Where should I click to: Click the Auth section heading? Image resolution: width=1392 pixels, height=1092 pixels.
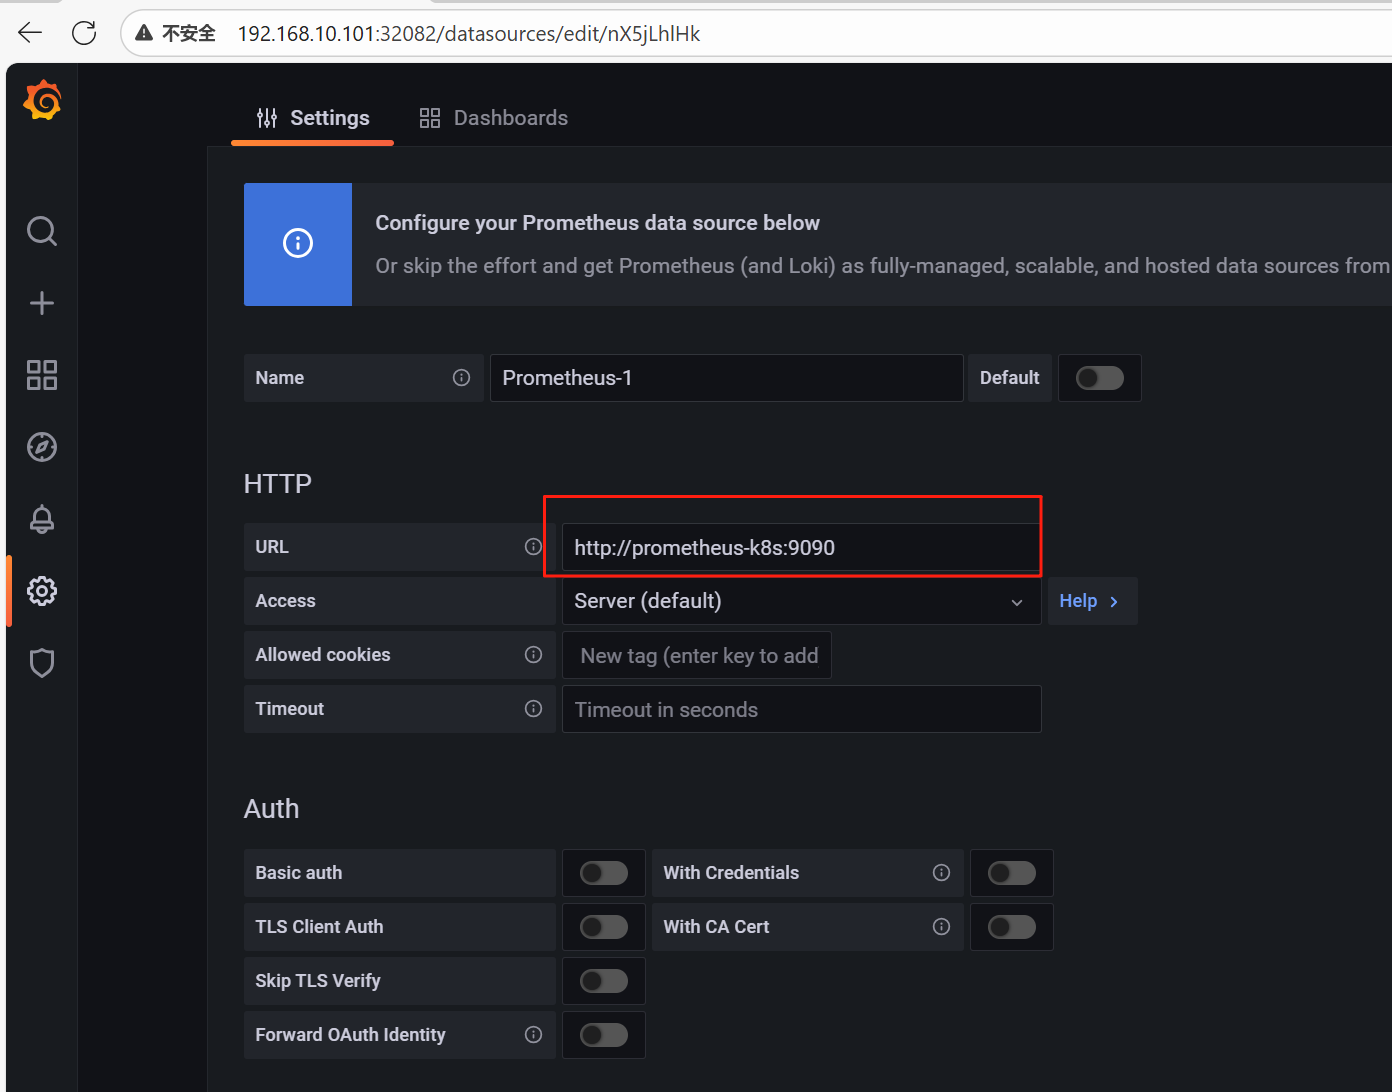click(x=271, y=809)
